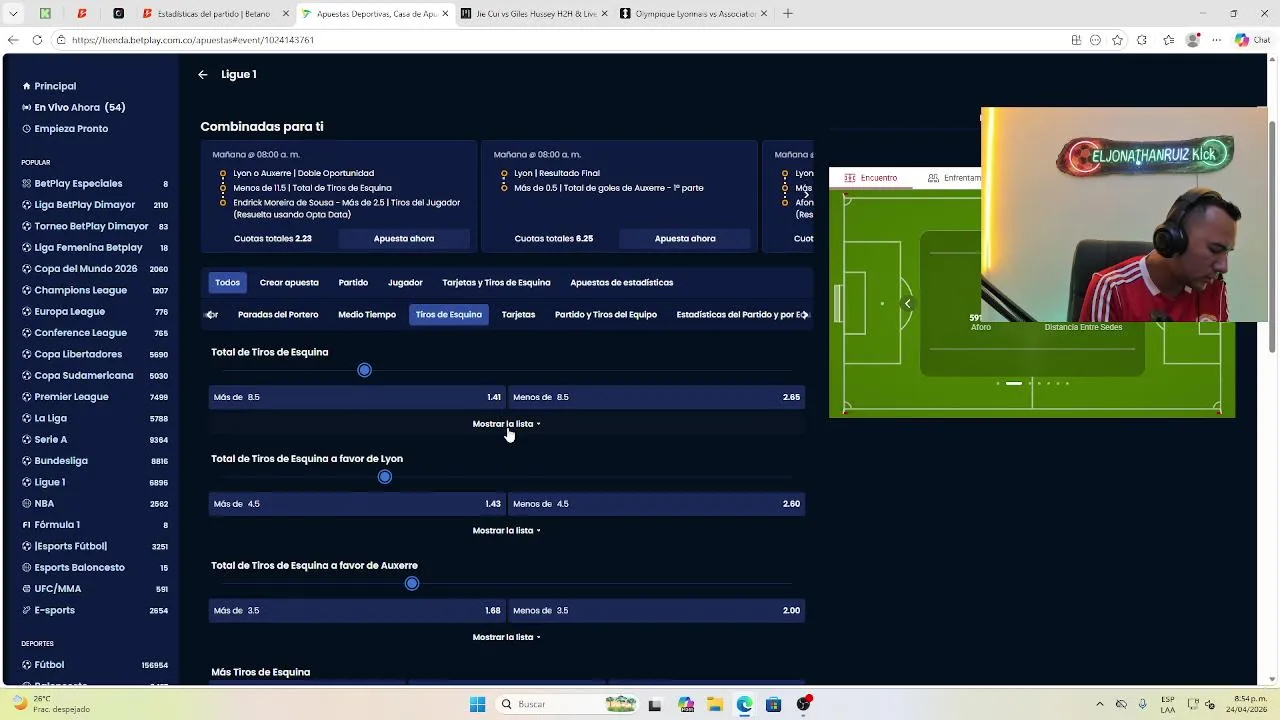Select the Medio Tiempo category
The width and height of the screenshot is (1280, 720).
click(x=367, y=314)
